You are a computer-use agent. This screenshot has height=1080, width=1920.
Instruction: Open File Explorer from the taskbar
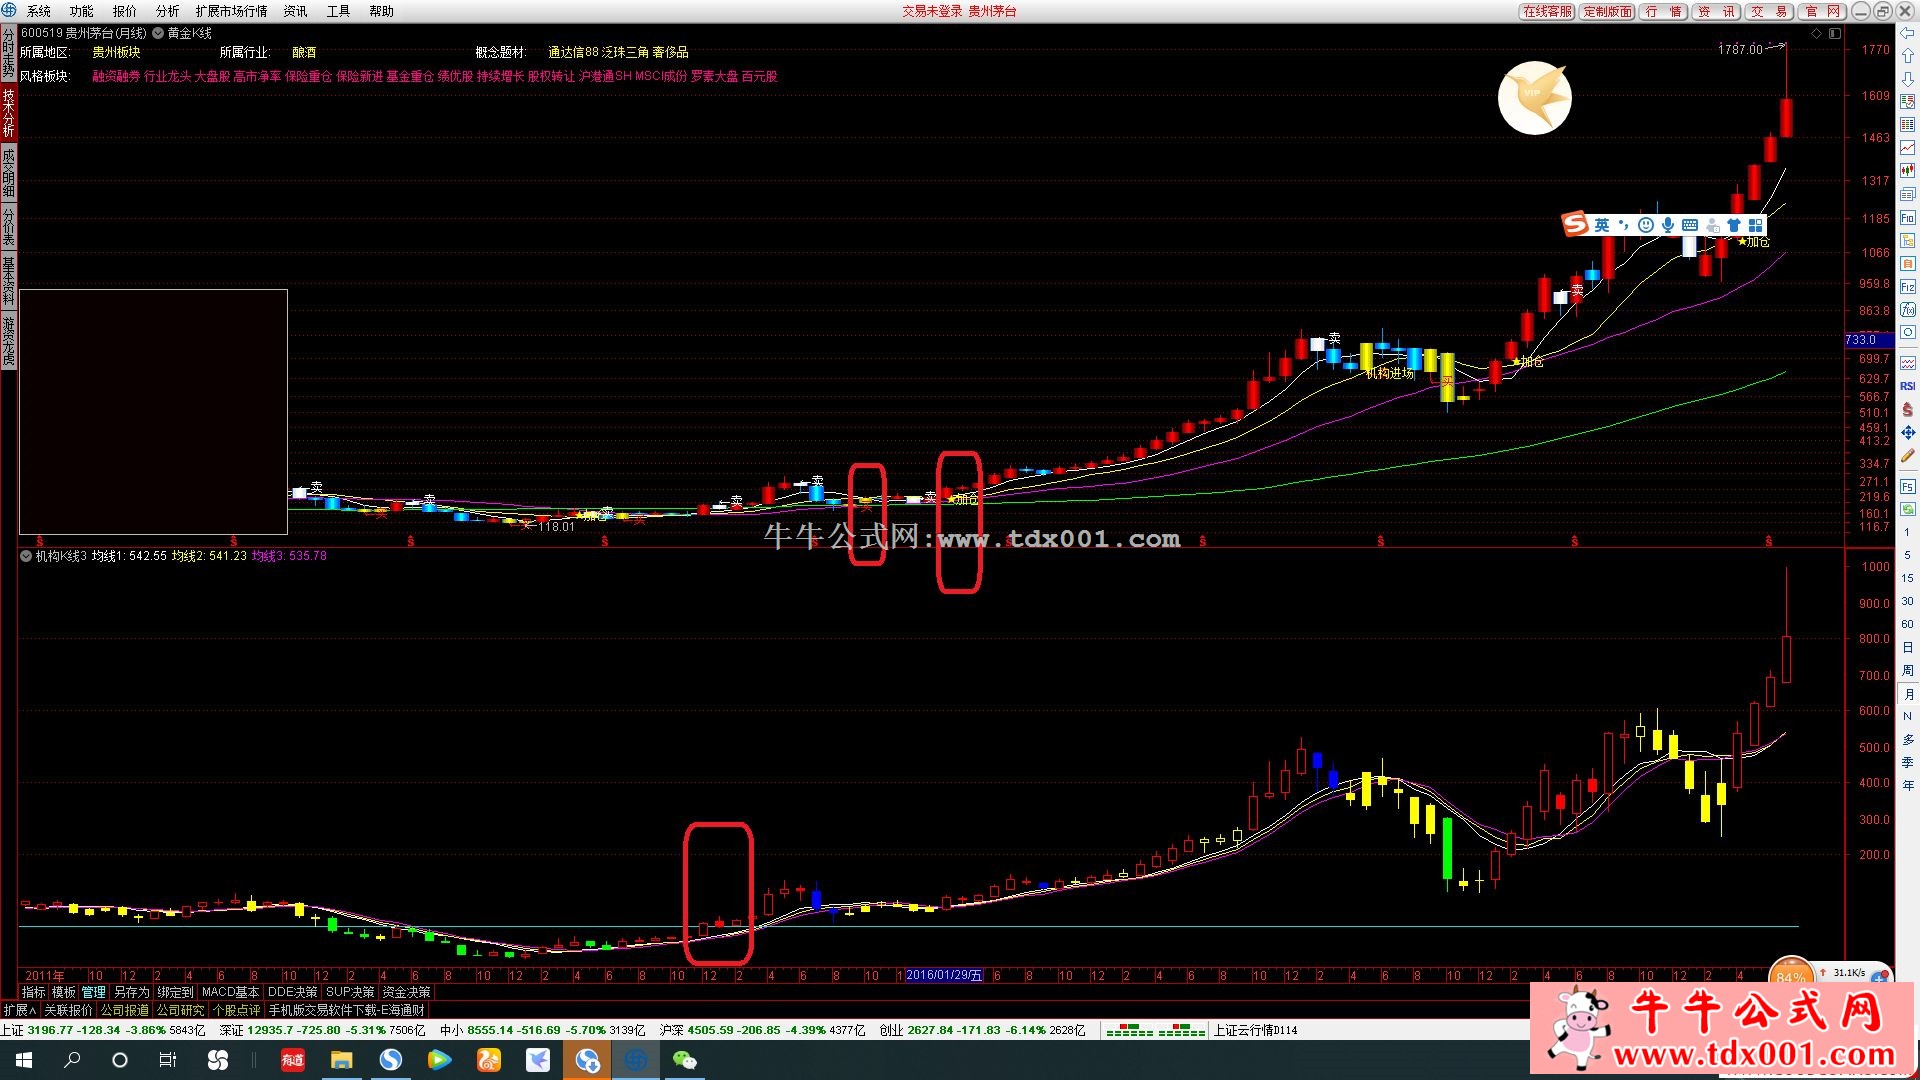tap(342, 1060)
